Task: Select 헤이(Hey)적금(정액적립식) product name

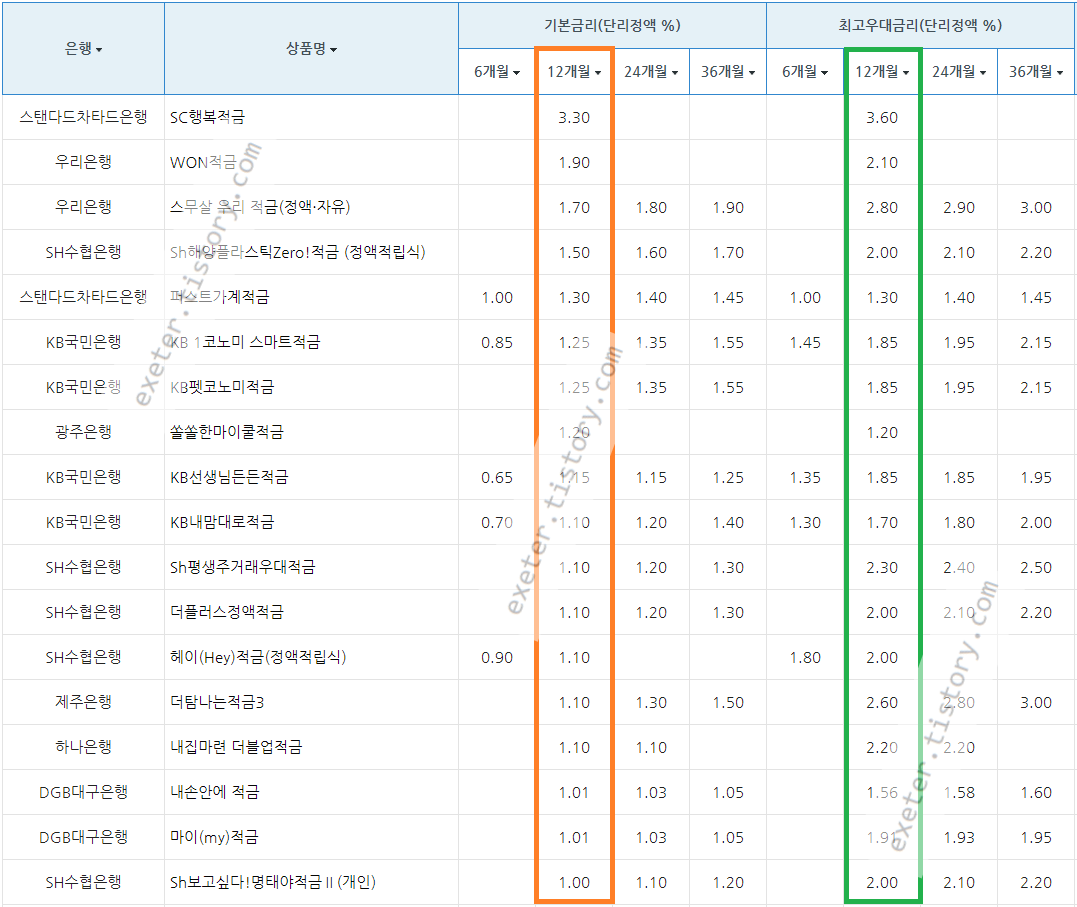Action: point(258,657)
